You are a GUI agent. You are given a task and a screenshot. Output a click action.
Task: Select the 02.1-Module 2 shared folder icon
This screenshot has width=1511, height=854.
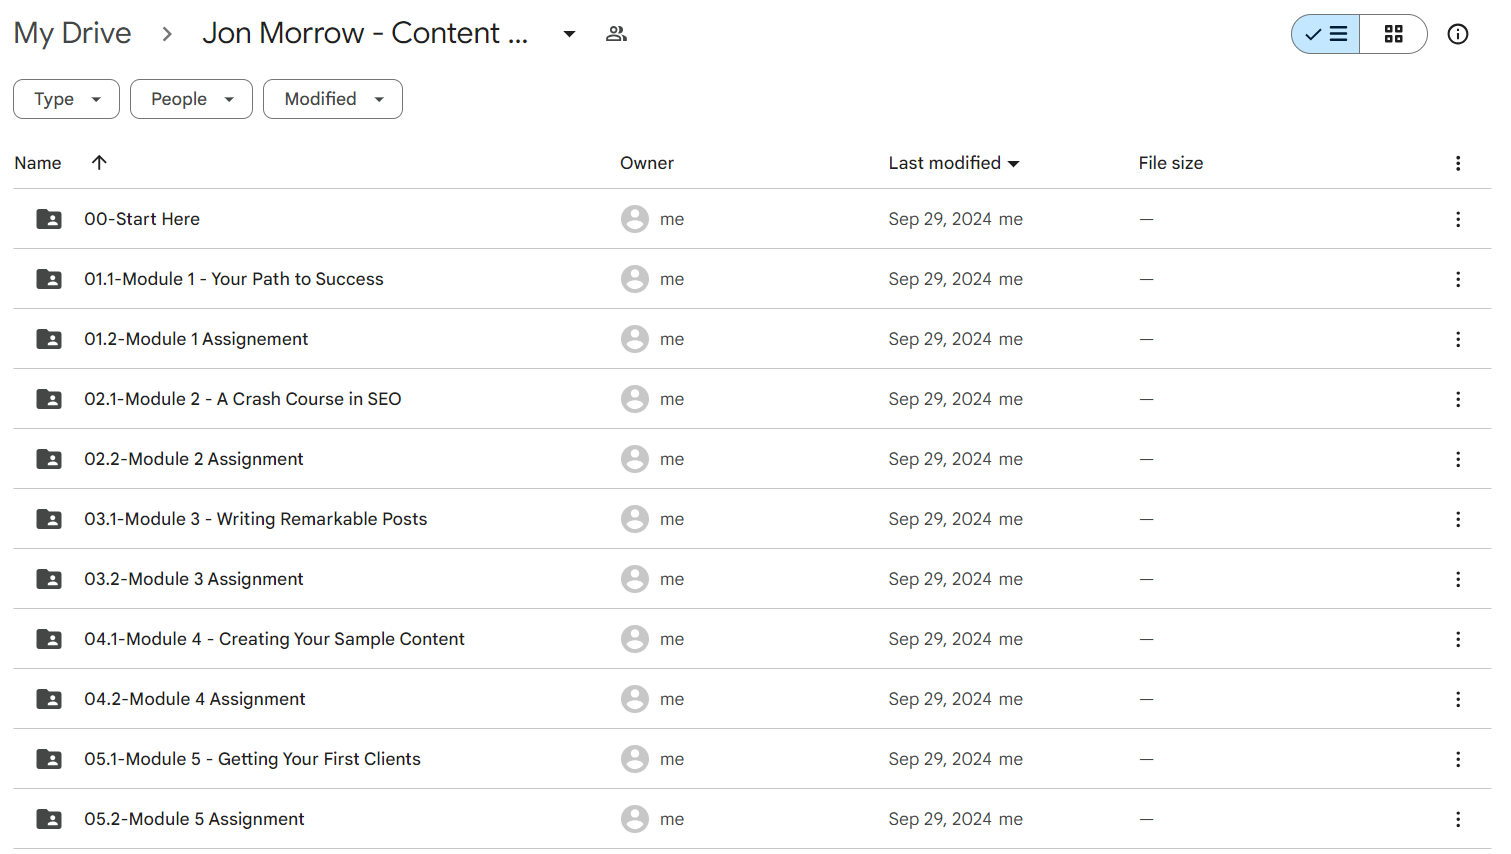click(49, 399)
